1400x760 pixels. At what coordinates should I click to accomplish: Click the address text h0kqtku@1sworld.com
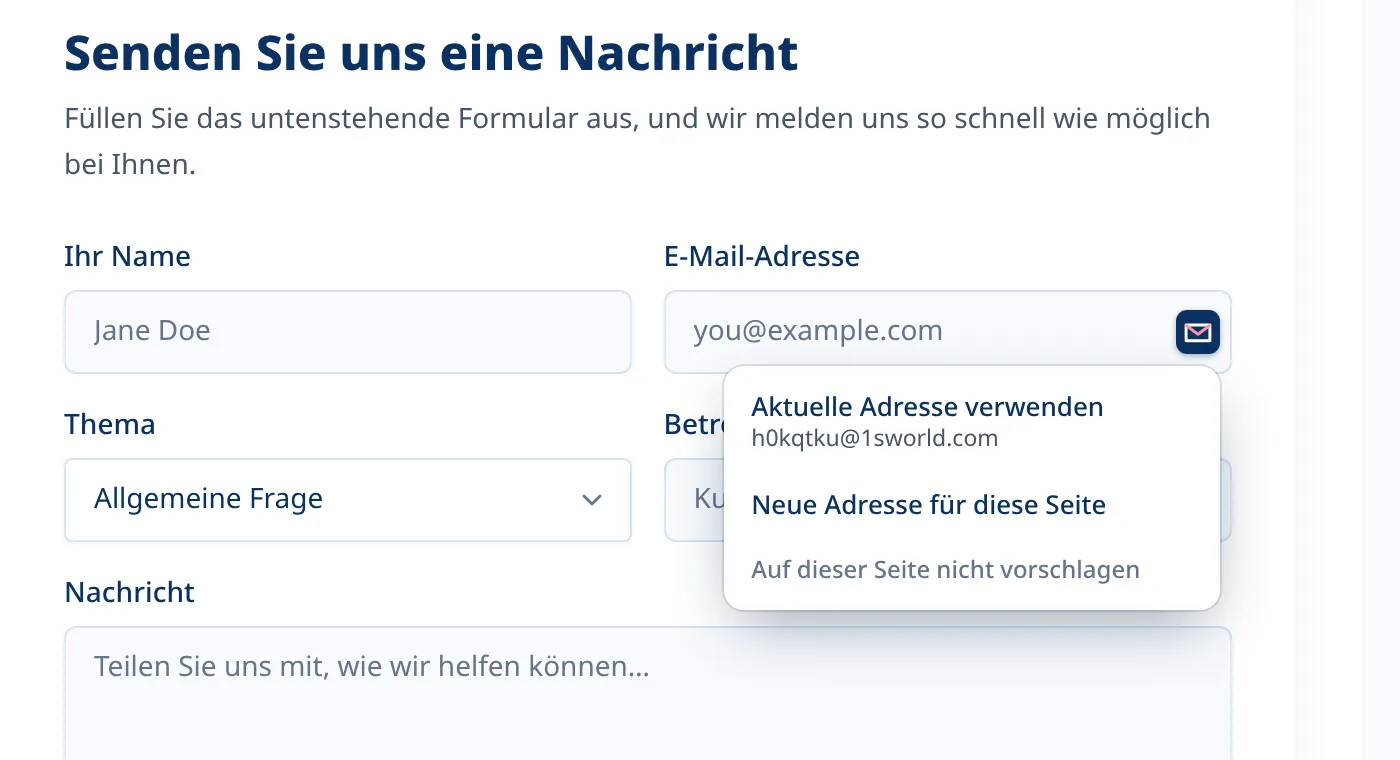pos(875,438)
